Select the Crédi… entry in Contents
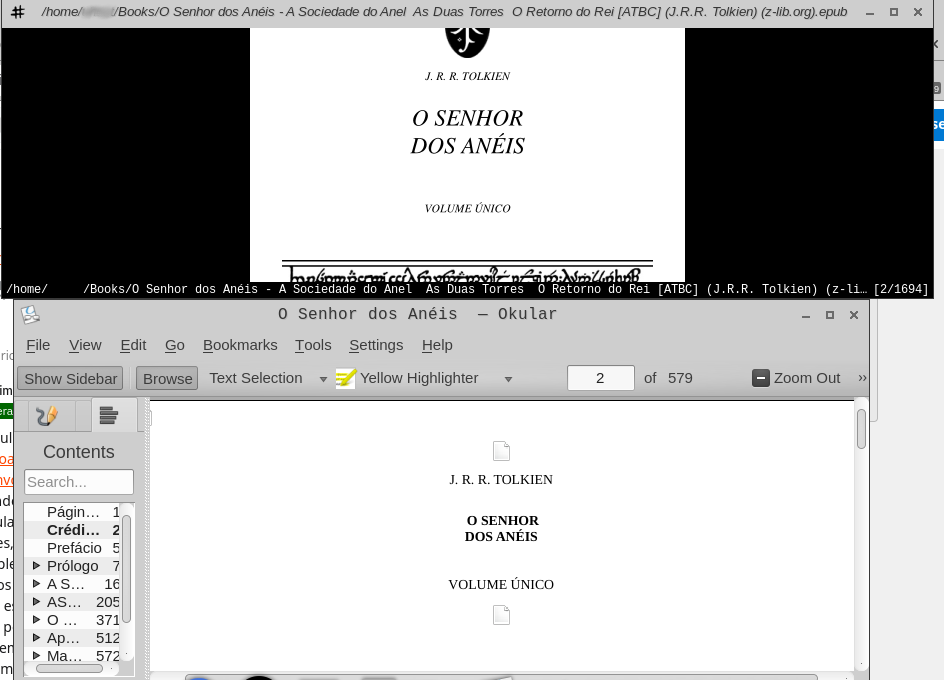The height and width of the screenshot is (680, 944). coord(73,530)
